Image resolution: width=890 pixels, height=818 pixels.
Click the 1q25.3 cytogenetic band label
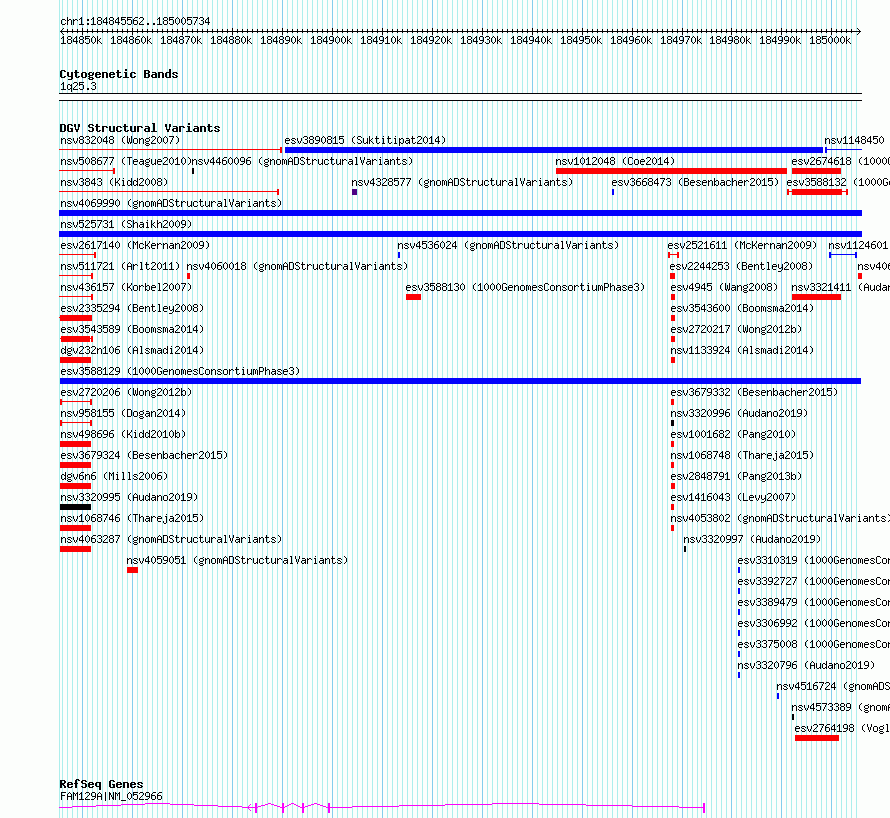(78, 86)
